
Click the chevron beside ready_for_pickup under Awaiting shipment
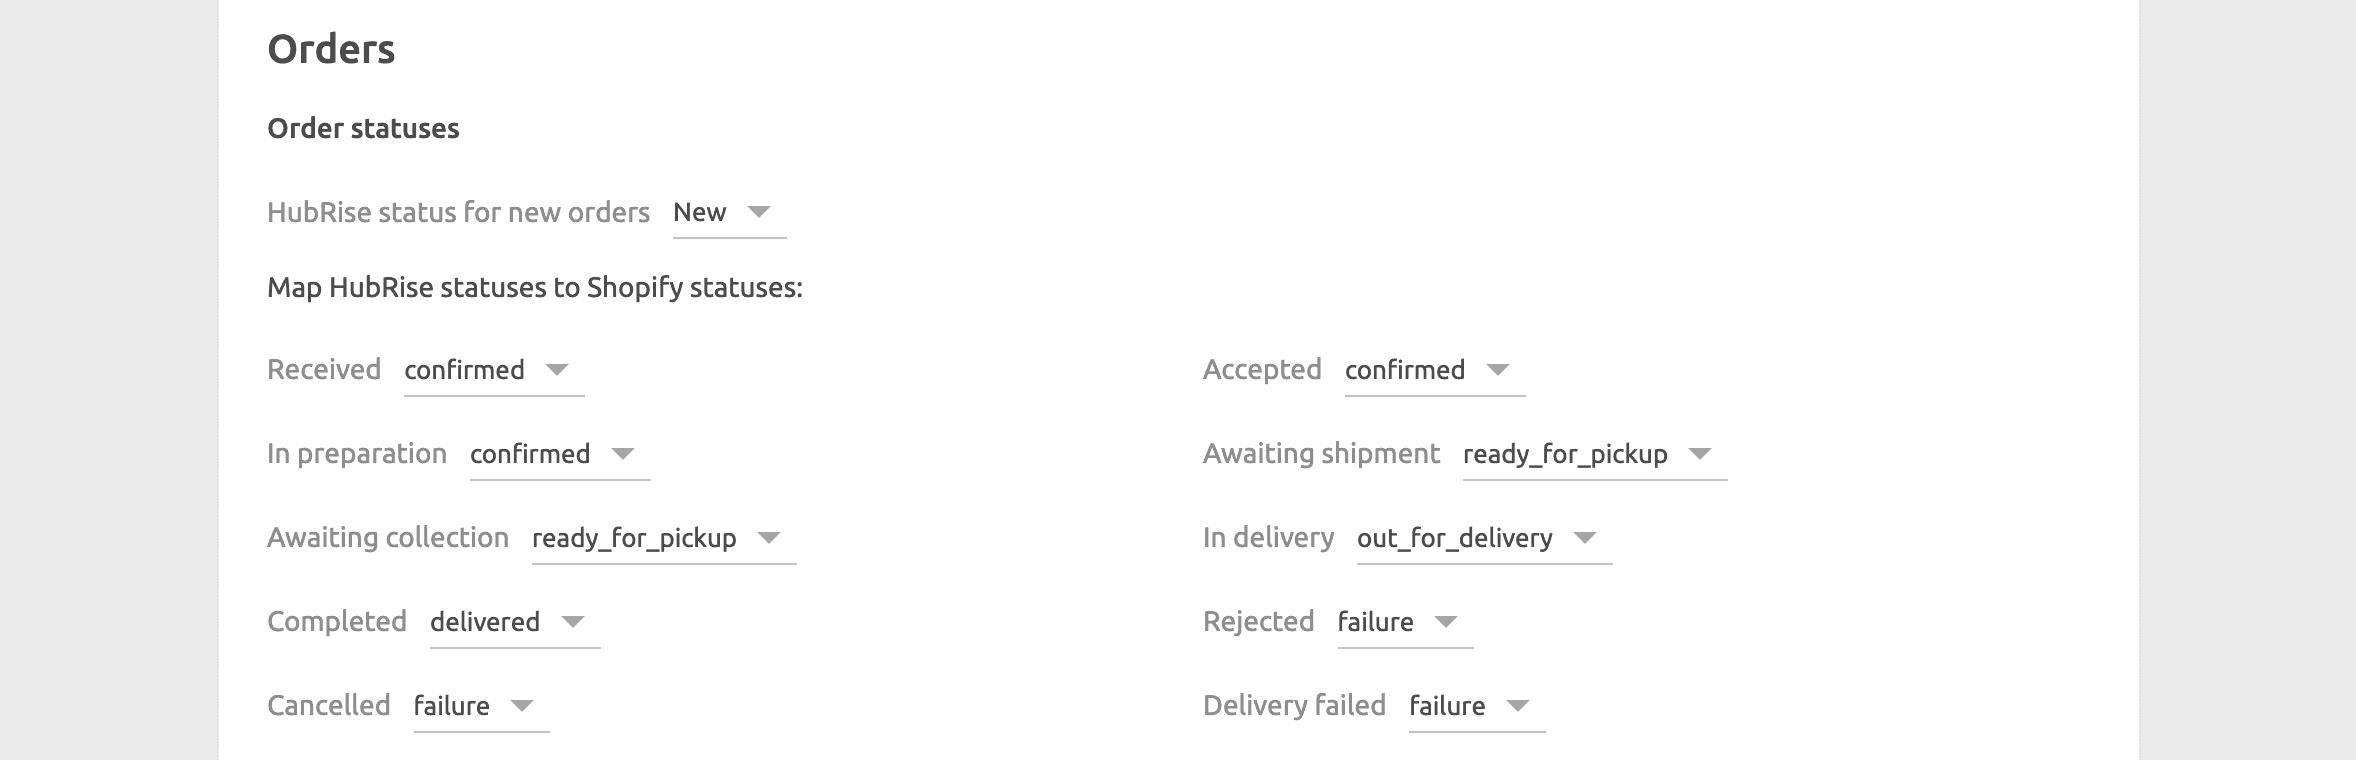tap(1697, 455)
